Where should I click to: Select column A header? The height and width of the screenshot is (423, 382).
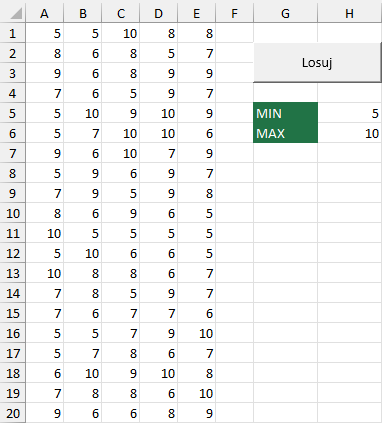[x=44, y=14]
